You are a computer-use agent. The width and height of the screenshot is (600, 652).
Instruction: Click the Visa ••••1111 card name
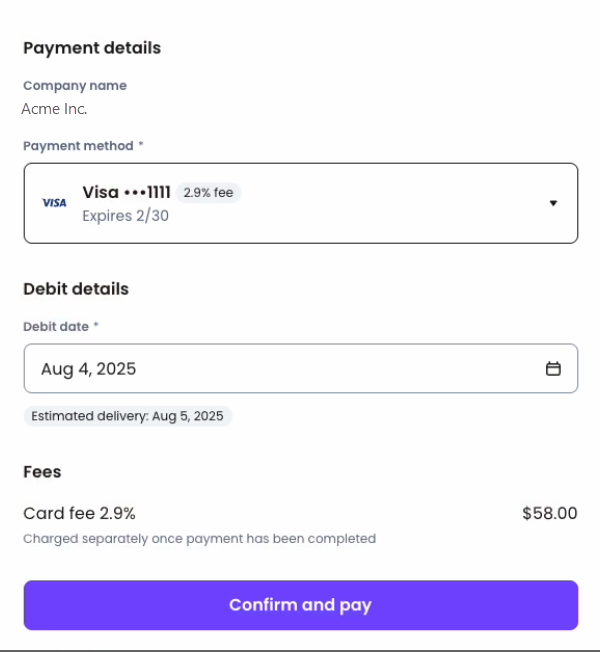[x=126, y=192]
